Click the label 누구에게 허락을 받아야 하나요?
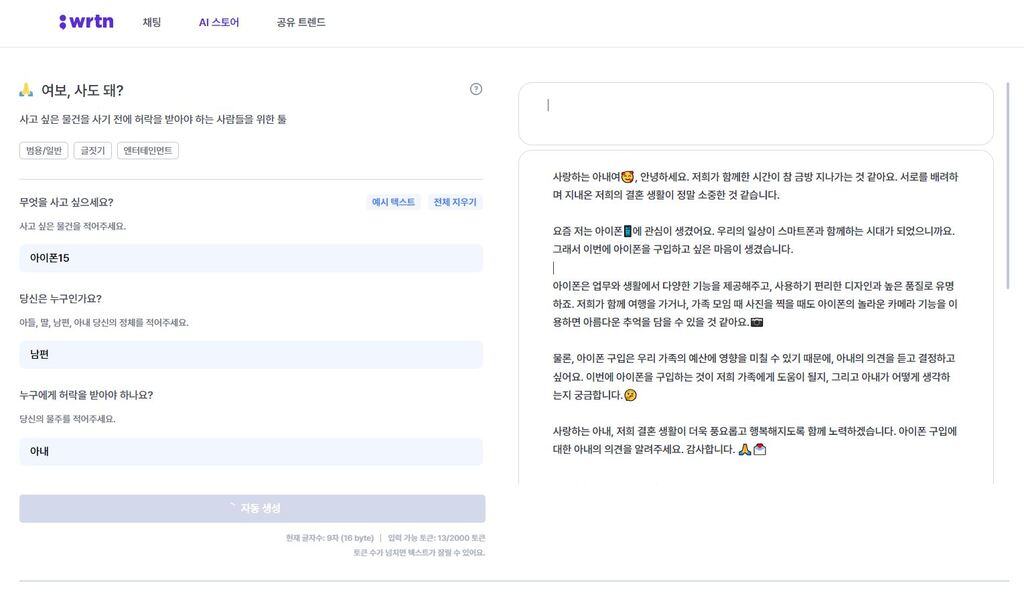The width and height of the screenshot is (1024, 595). [86, 395]
